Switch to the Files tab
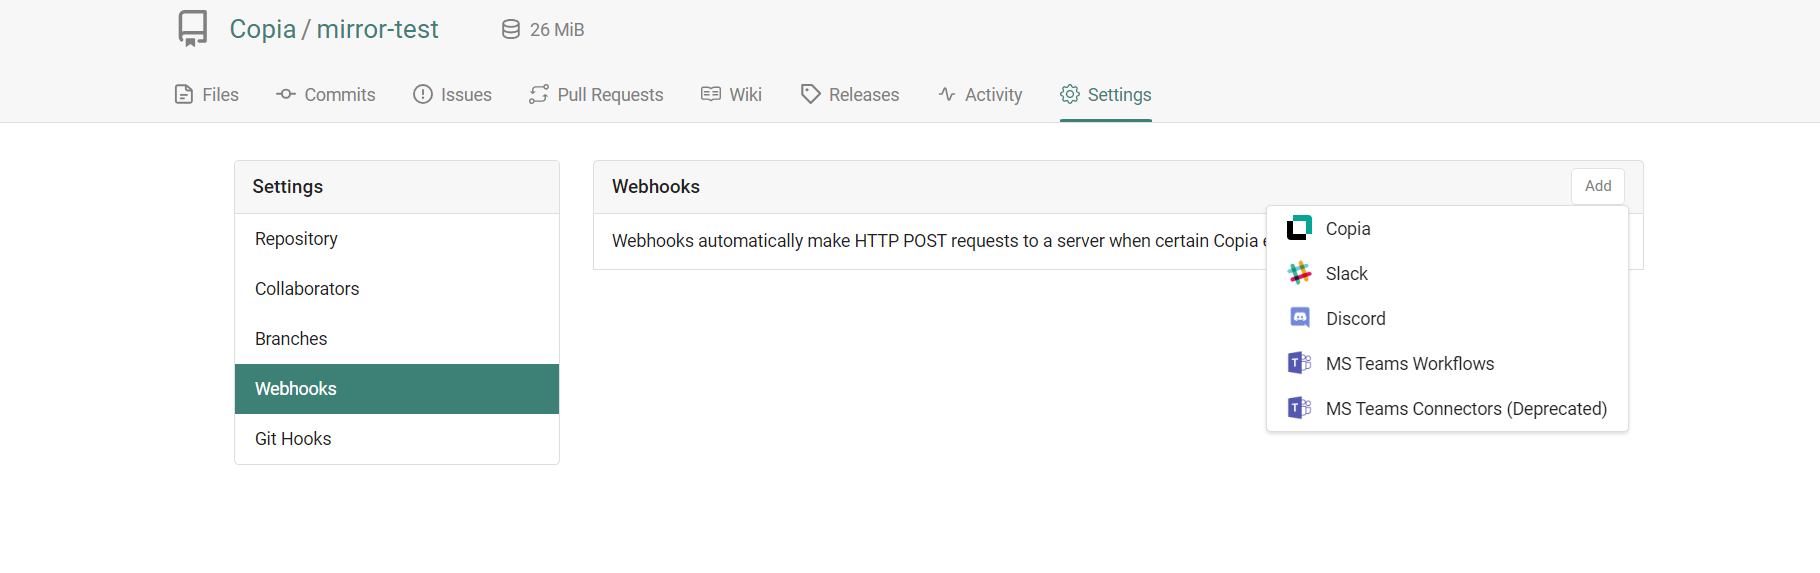The height and width of the screenshot is (573, 1820). coord(207,95)
